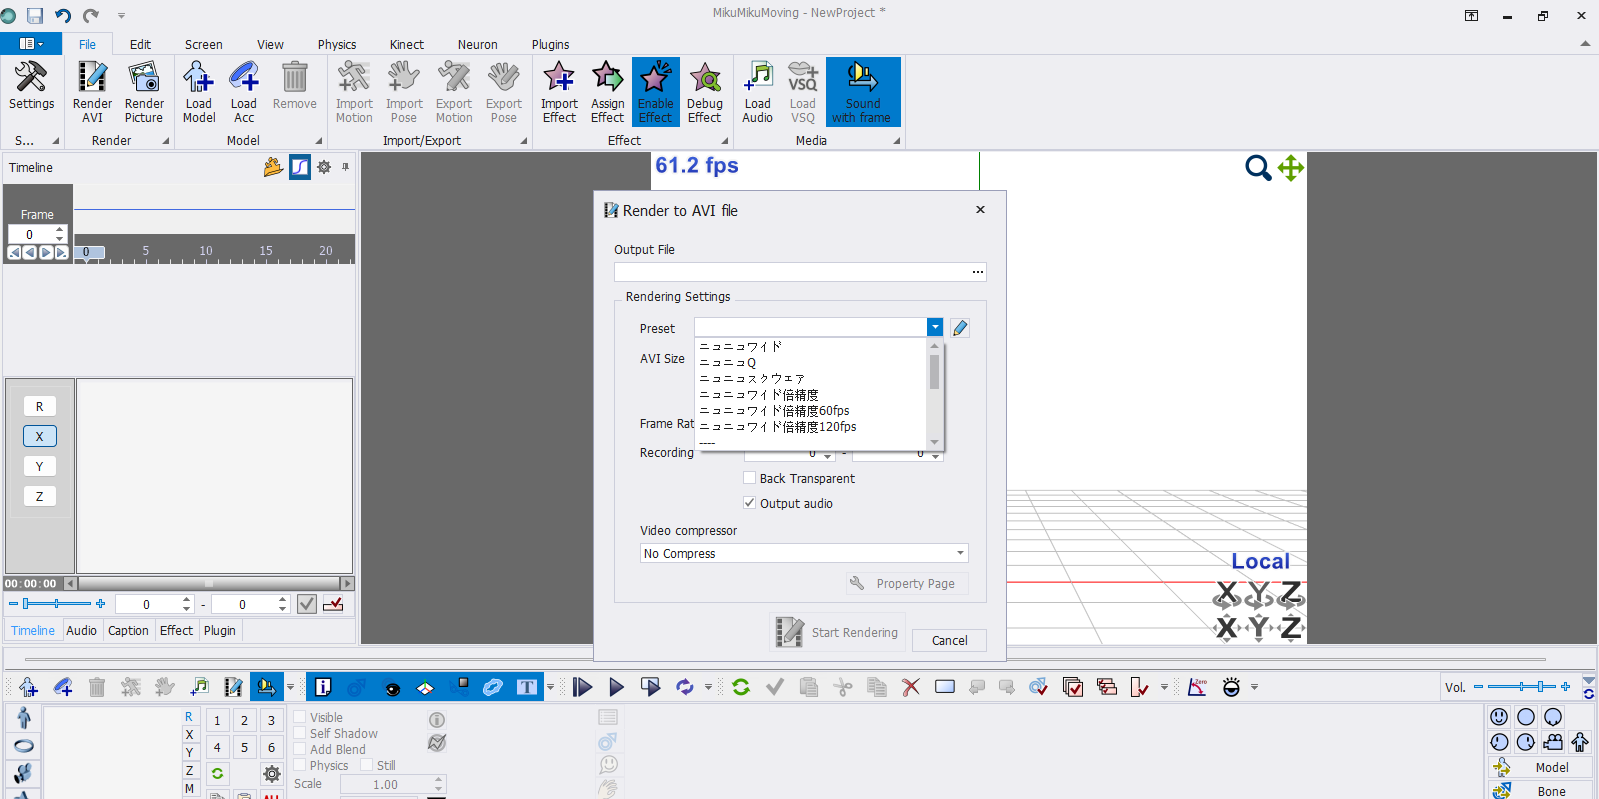
Task: Open the Load Model tool
Action: 198,91
